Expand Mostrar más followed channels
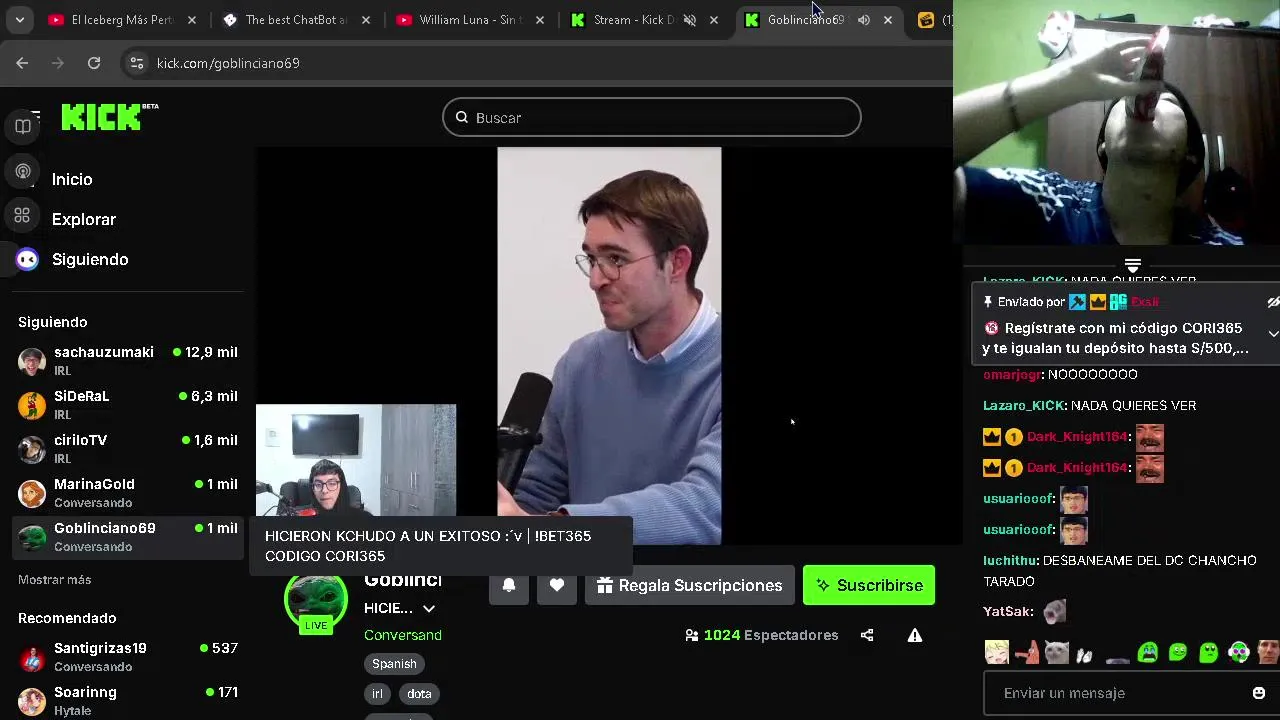This screenshot has height=720, width=1280. click(x=54, y=580)
